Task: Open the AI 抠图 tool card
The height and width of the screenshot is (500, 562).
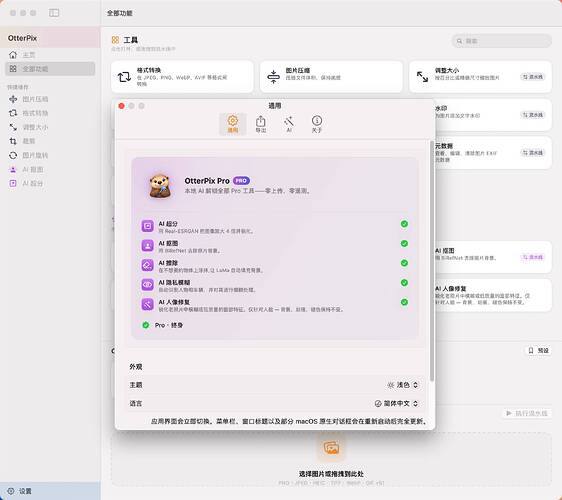Action: point(494,257)
